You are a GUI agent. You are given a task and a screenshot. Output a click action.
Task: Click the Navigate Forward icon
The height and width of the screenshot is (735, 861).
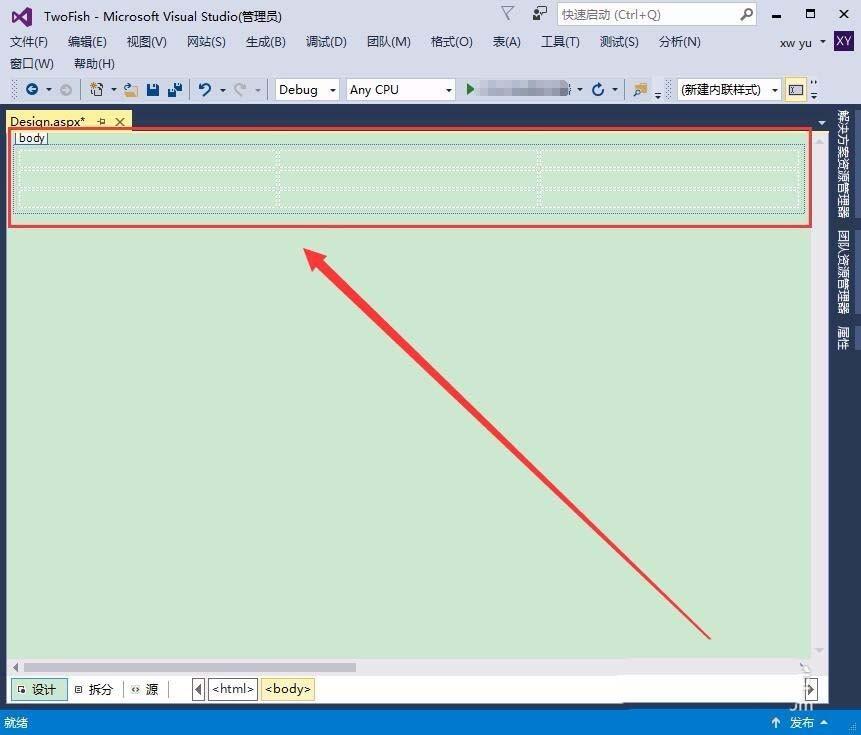click(65, 89)
